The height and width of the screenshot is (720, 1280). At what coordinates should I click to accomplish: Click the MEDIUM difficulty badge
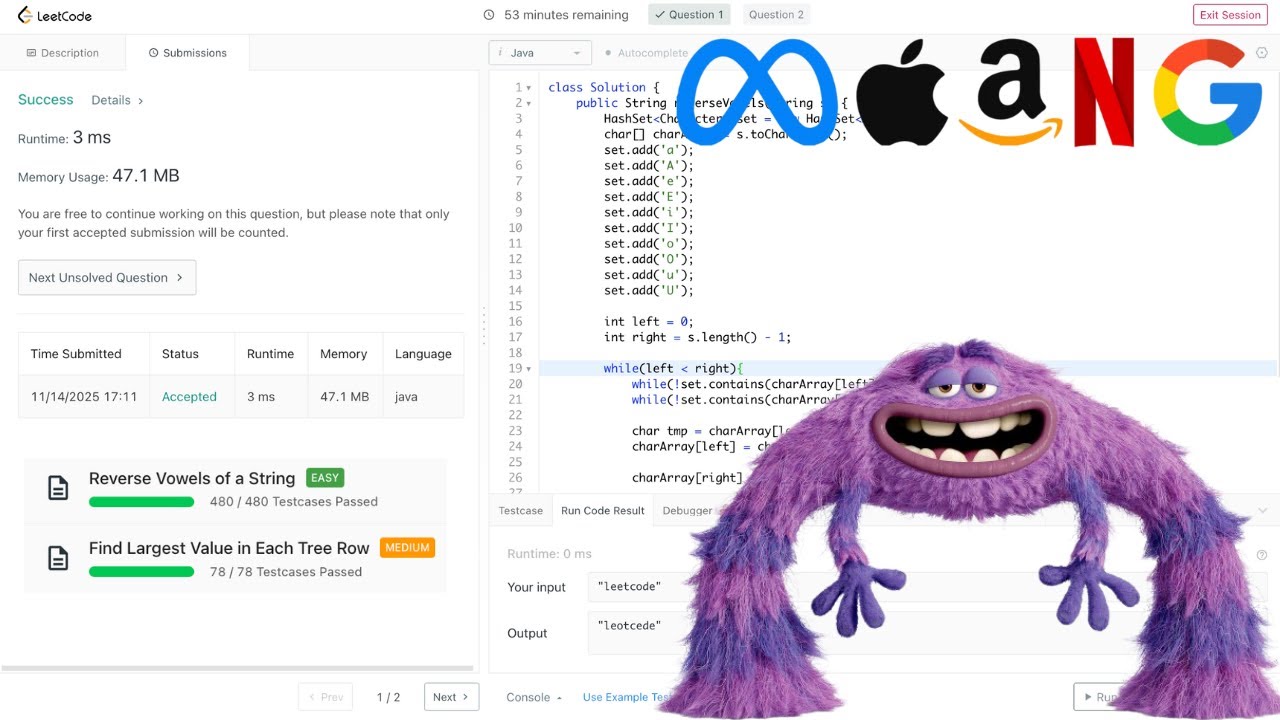pos(408,548)
